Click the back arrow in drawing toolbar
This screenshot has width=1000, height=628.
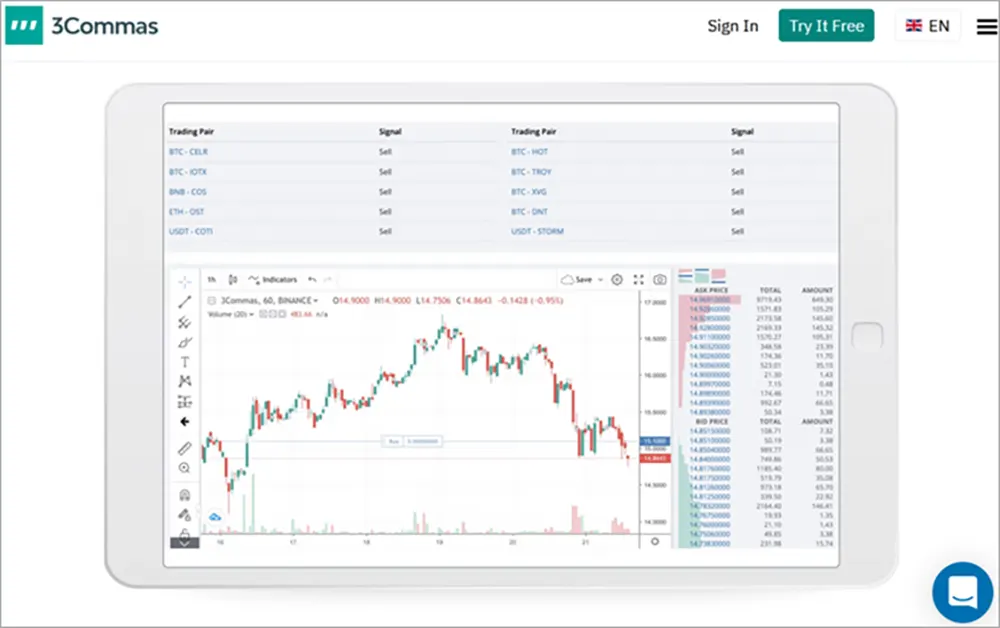coord(184,421)
